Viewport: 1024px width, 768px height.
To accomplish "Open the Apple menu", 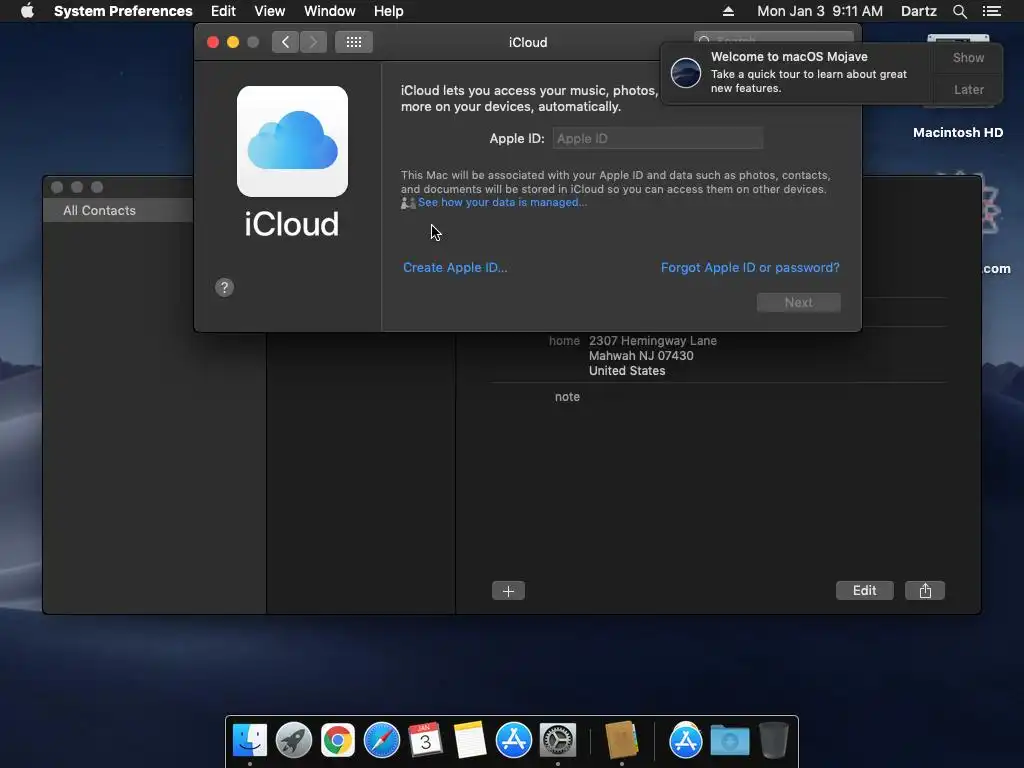I will (27, 11).
